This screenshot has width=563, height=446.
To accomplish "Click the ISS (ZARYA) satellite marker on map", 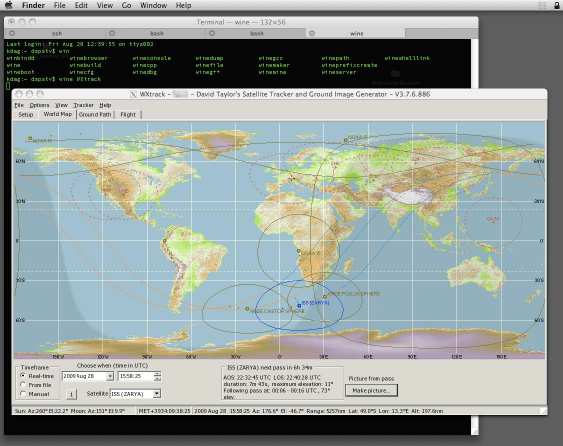I will (x=299, y=306).
